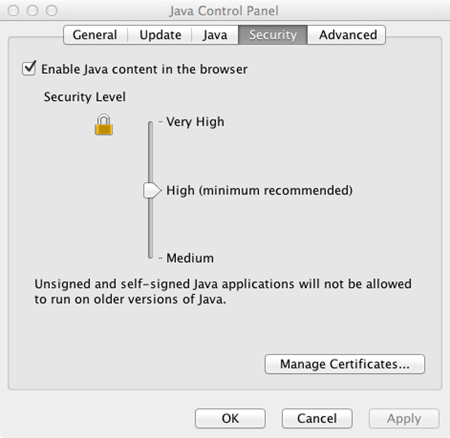This screenshot has width=450, height=438.
Task: Uncheck Enable Java content in the browser
Action: pos(29,69)
